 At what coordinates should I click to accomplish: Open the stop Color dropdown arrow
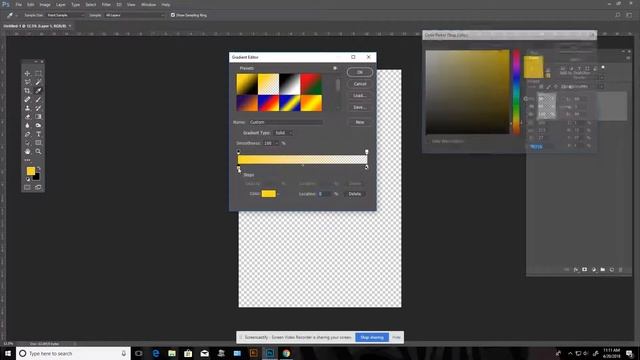click(x=278, y=194)
